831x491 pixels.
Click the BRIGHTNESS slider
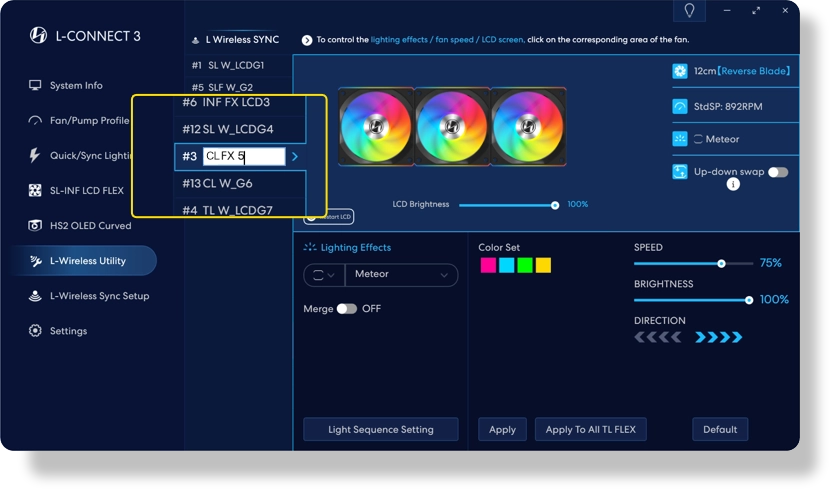coord(693,300)
